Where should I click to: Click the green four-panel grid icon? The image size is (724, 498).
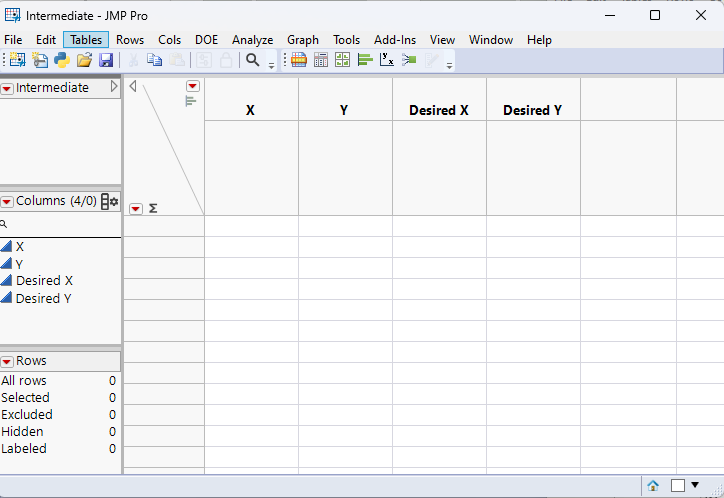tap(343, 60)
